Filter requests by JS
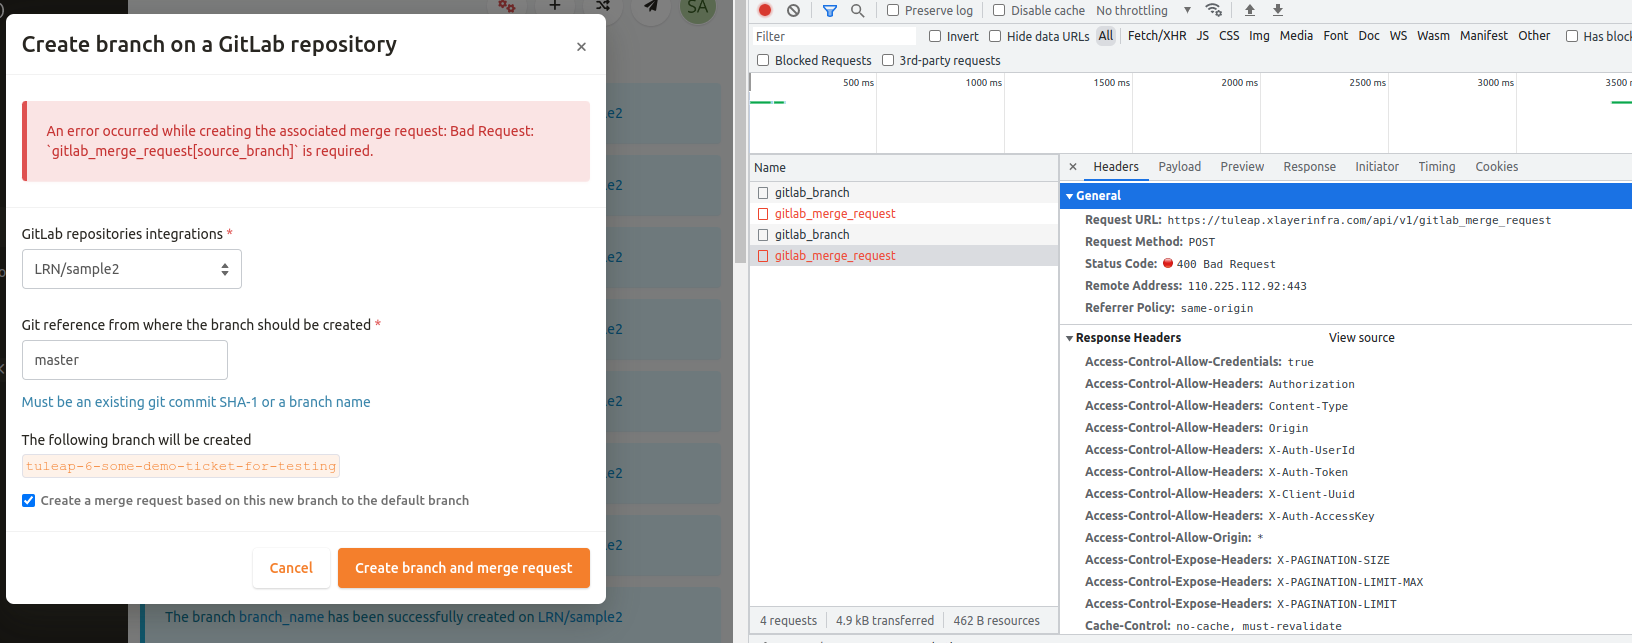 tap(1203, 36)
